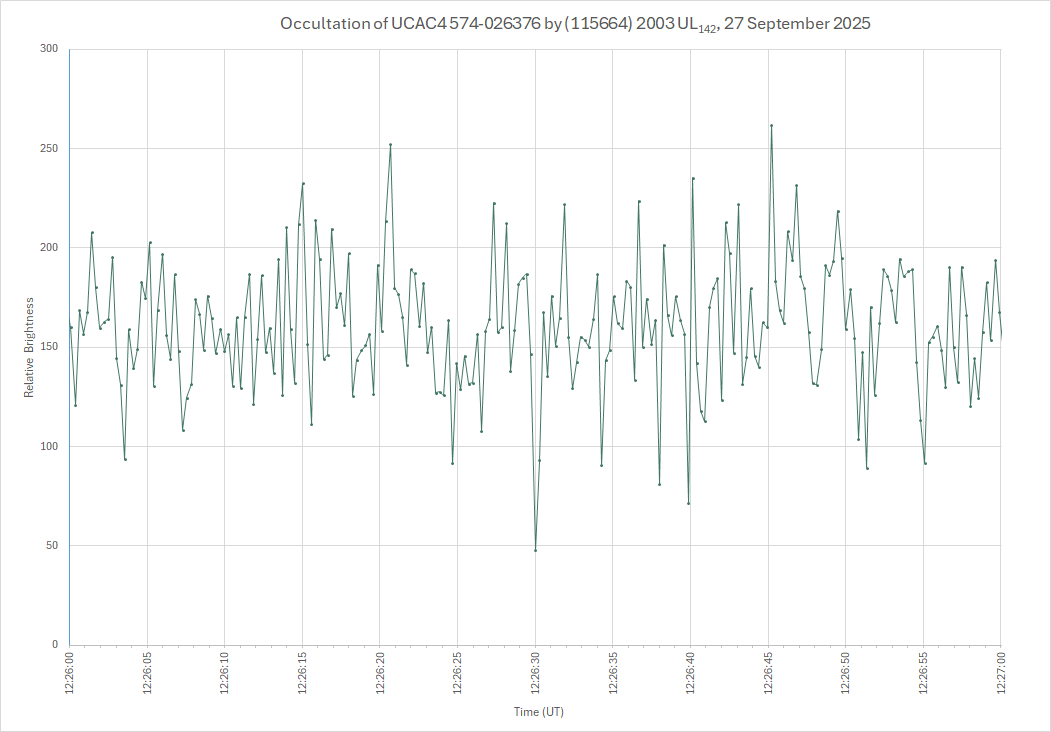Click the lowest data point near 12:26:30

tap(535, 550)
